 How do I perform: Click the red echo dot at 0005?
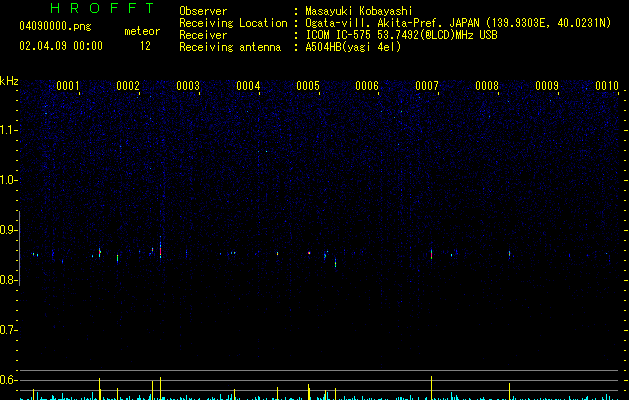309,253
